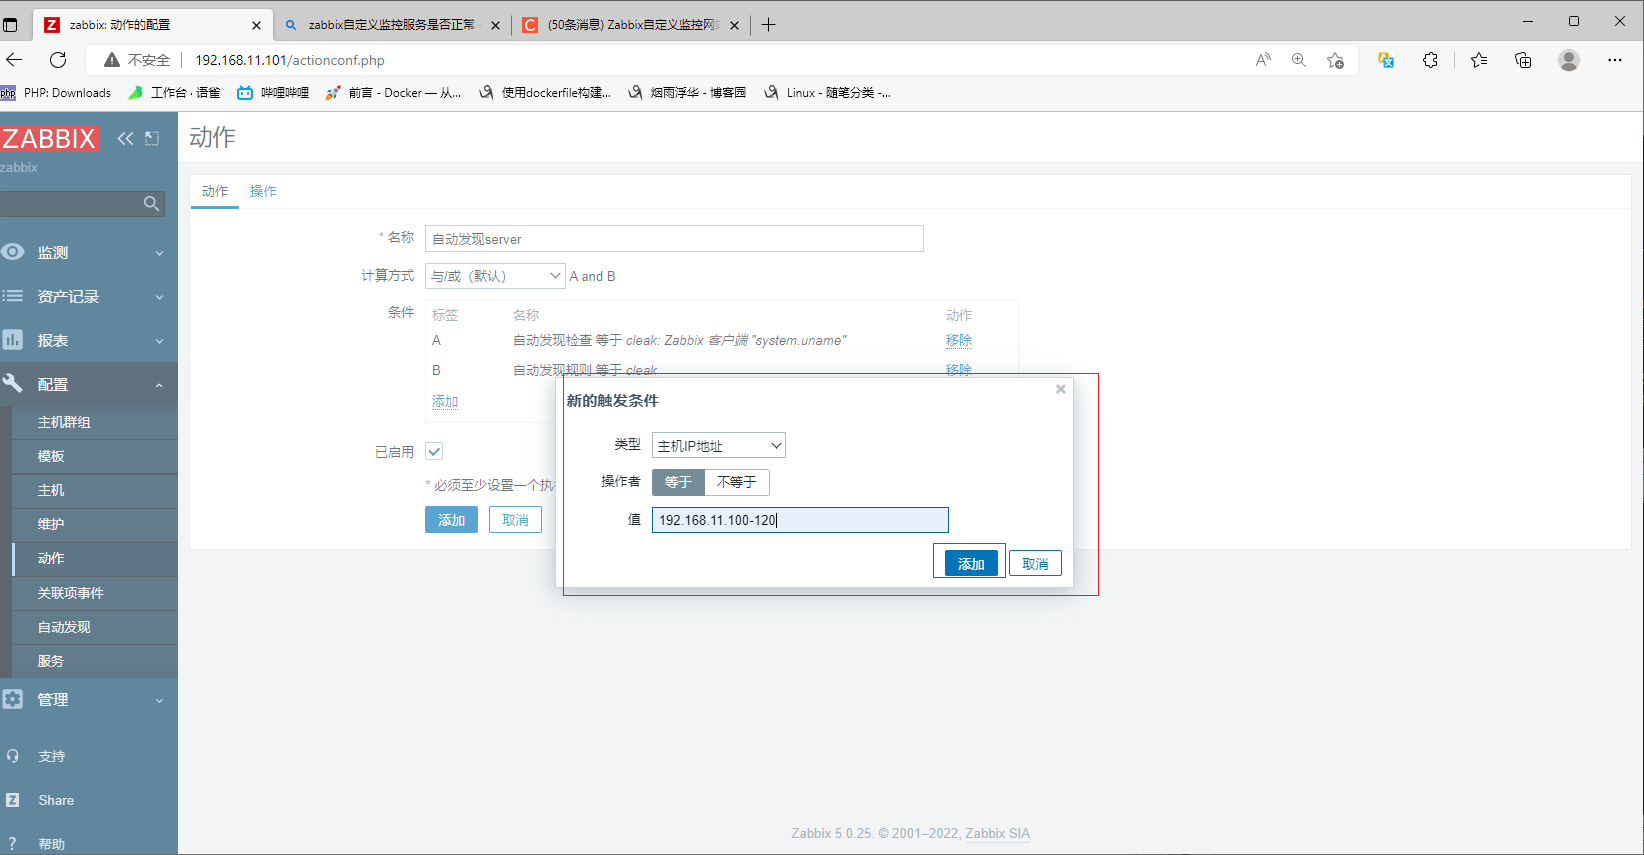Close the zabbix 动作的配置 browser tab

coord(256,25)
